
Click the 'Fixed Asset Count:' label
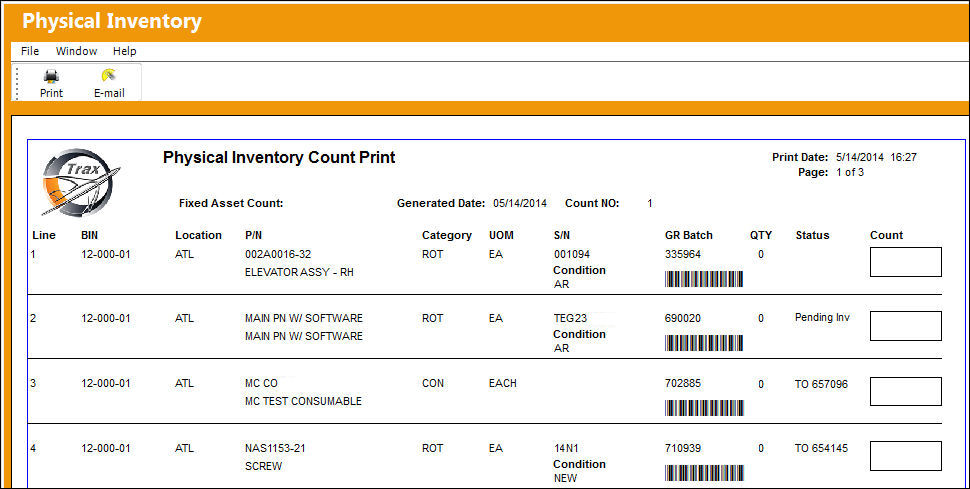click(231, 203)
